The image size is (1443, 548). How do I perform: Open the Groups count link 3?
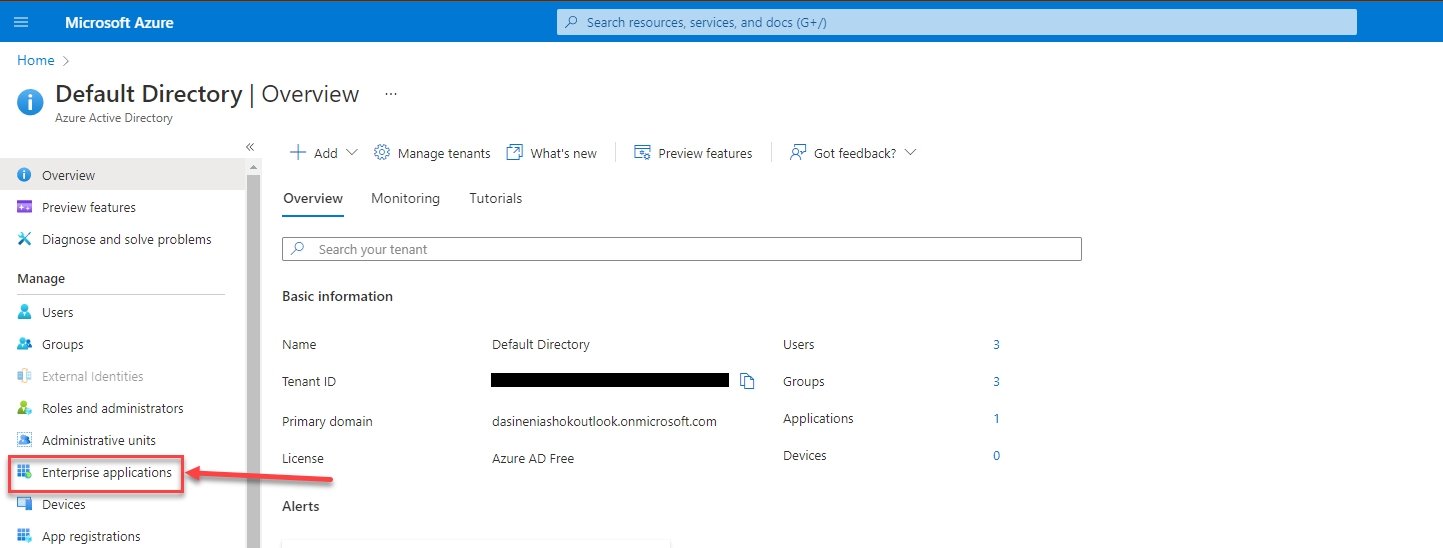click(996, 381)
